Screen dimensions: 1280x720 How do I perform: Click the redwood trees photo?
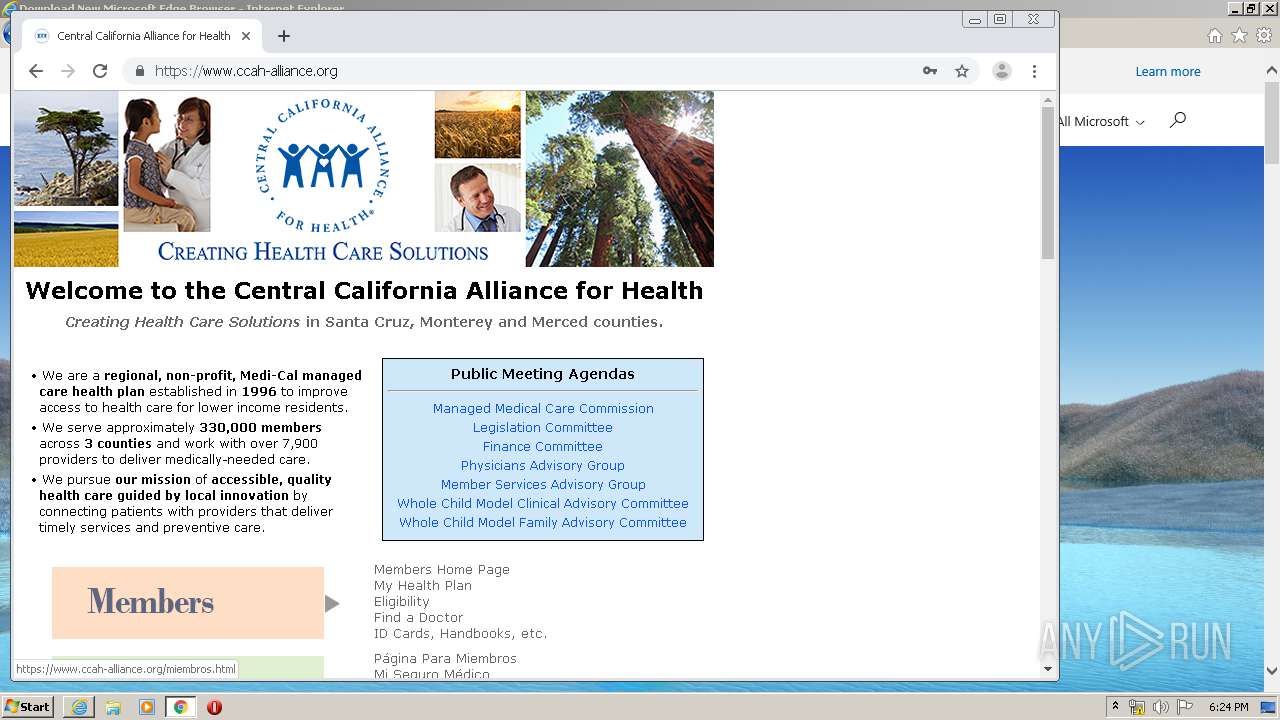[x=620, y=179]
